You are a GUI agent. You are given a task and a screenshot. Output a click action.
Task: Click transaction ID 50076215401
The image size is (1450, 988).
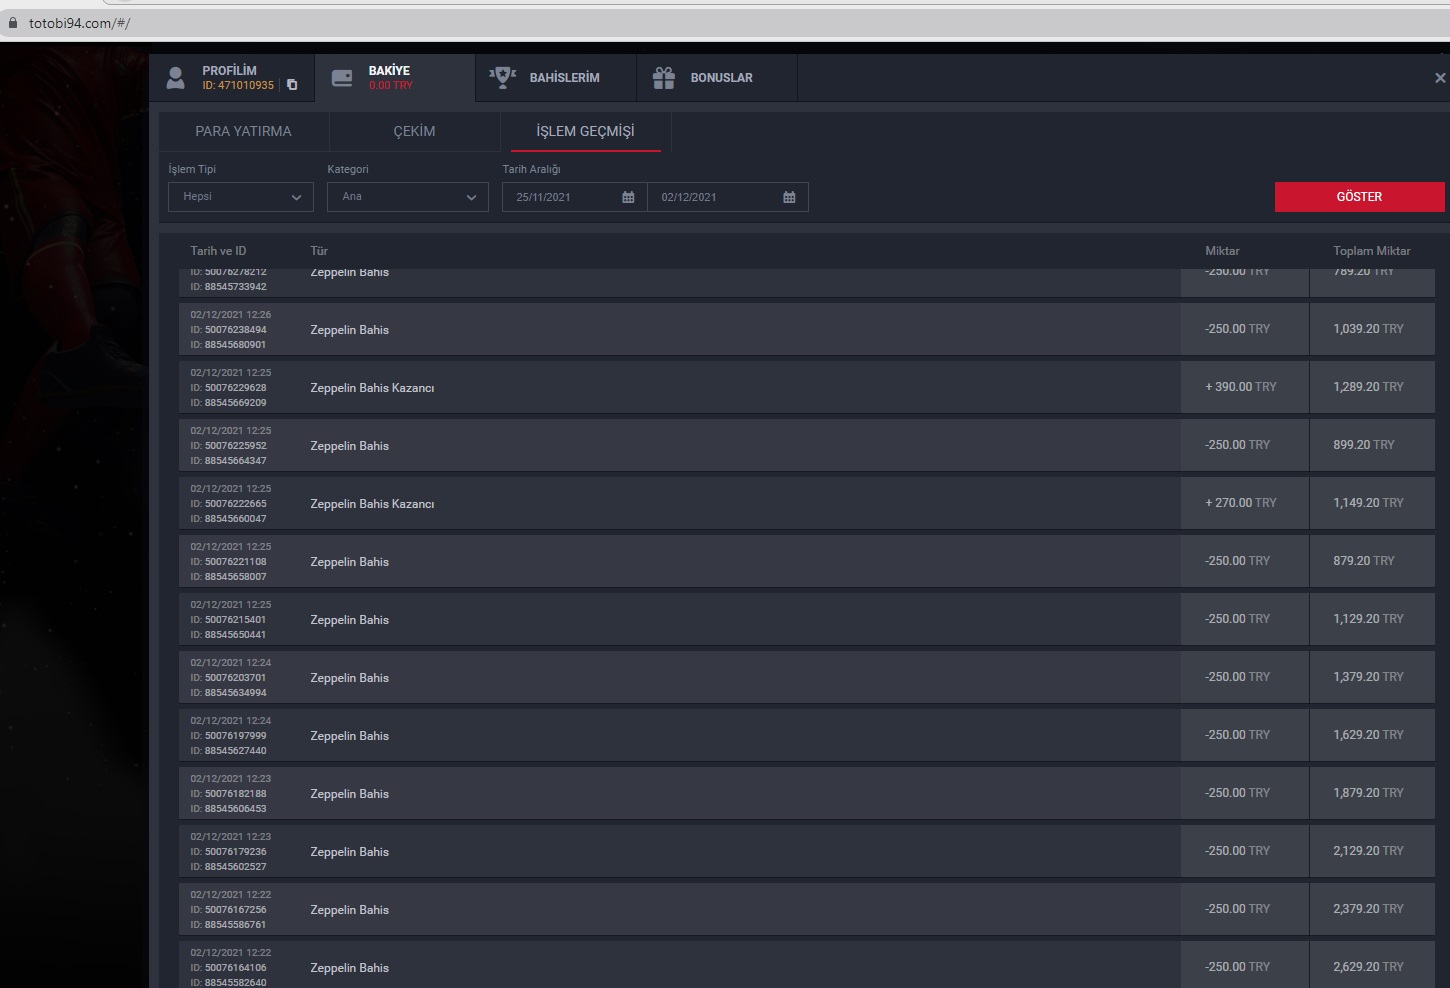pyautogui.click(x=229, y=620)
